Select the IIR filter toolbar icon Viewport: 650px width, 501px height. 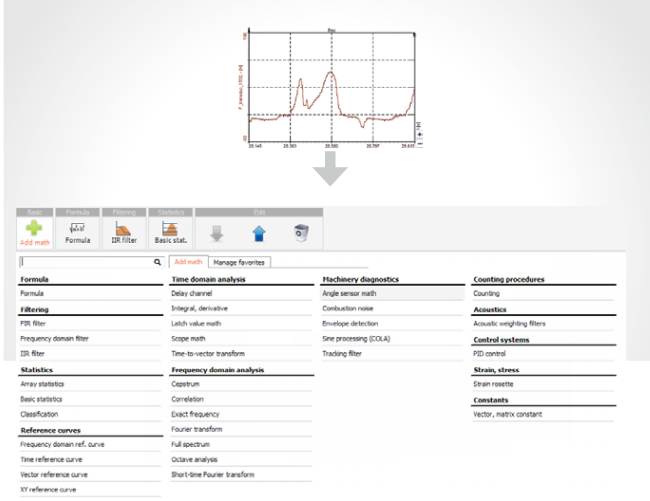point(124,233)
